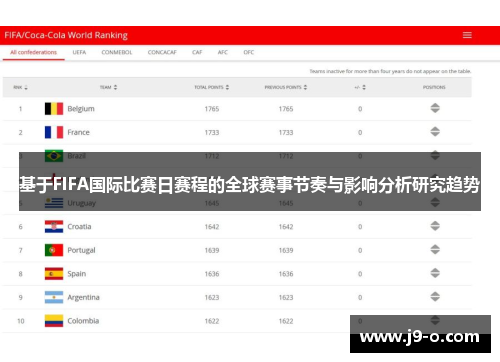500x362 pixels.
Task: Click rank number 10
Action: [21, 321]
